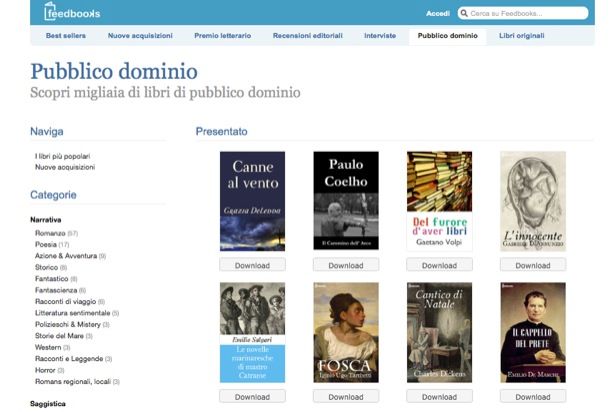
Task: Open the Premio letterario tab
Action: click(x=223, y=35)
